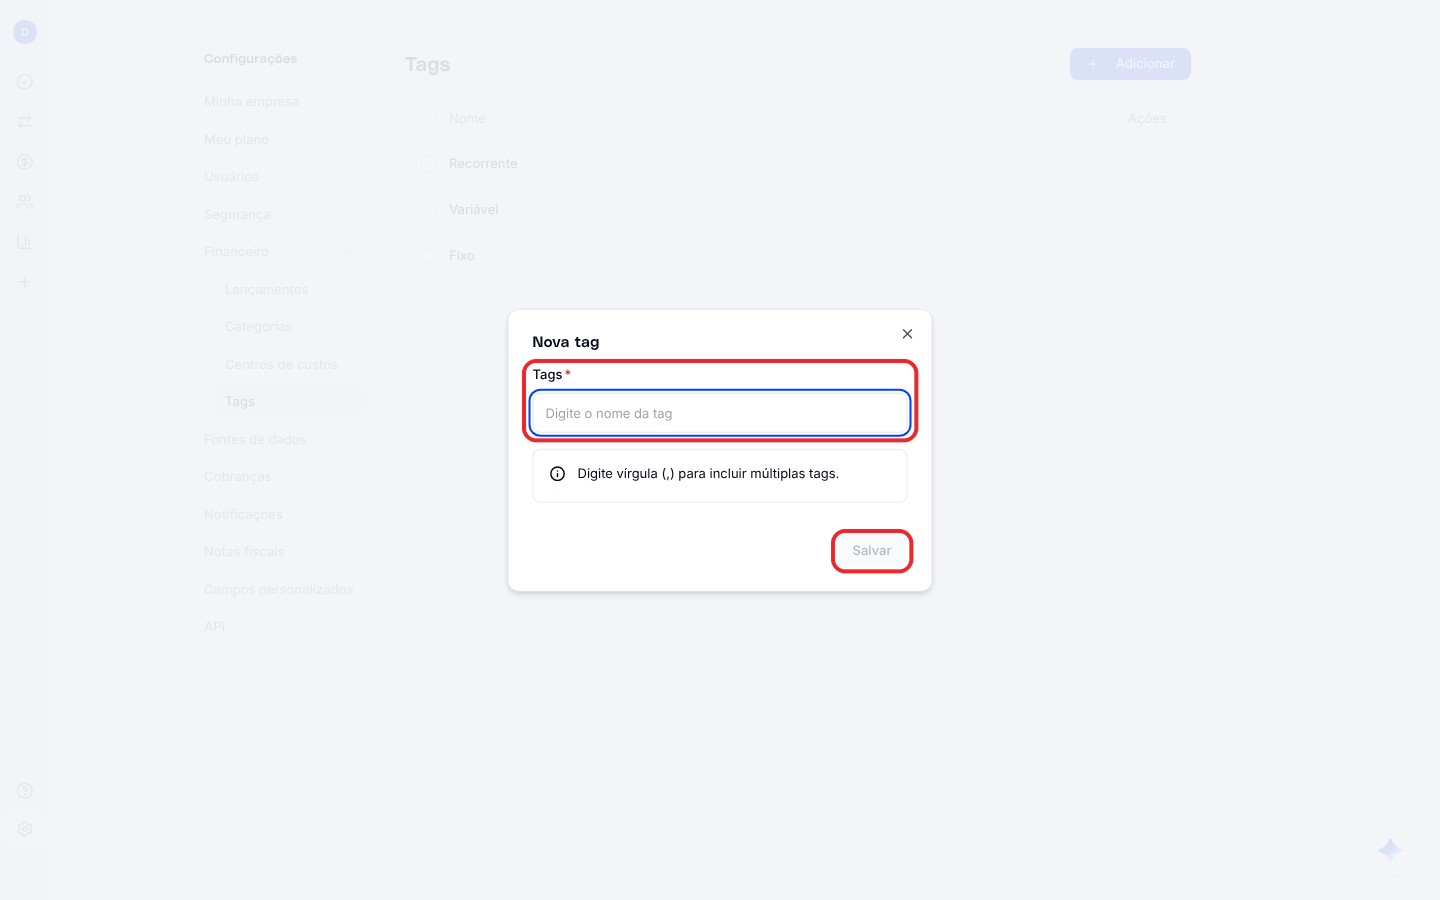1440x900 pixels.
Task: Click the Nome column header
Action: coord(467,119)
